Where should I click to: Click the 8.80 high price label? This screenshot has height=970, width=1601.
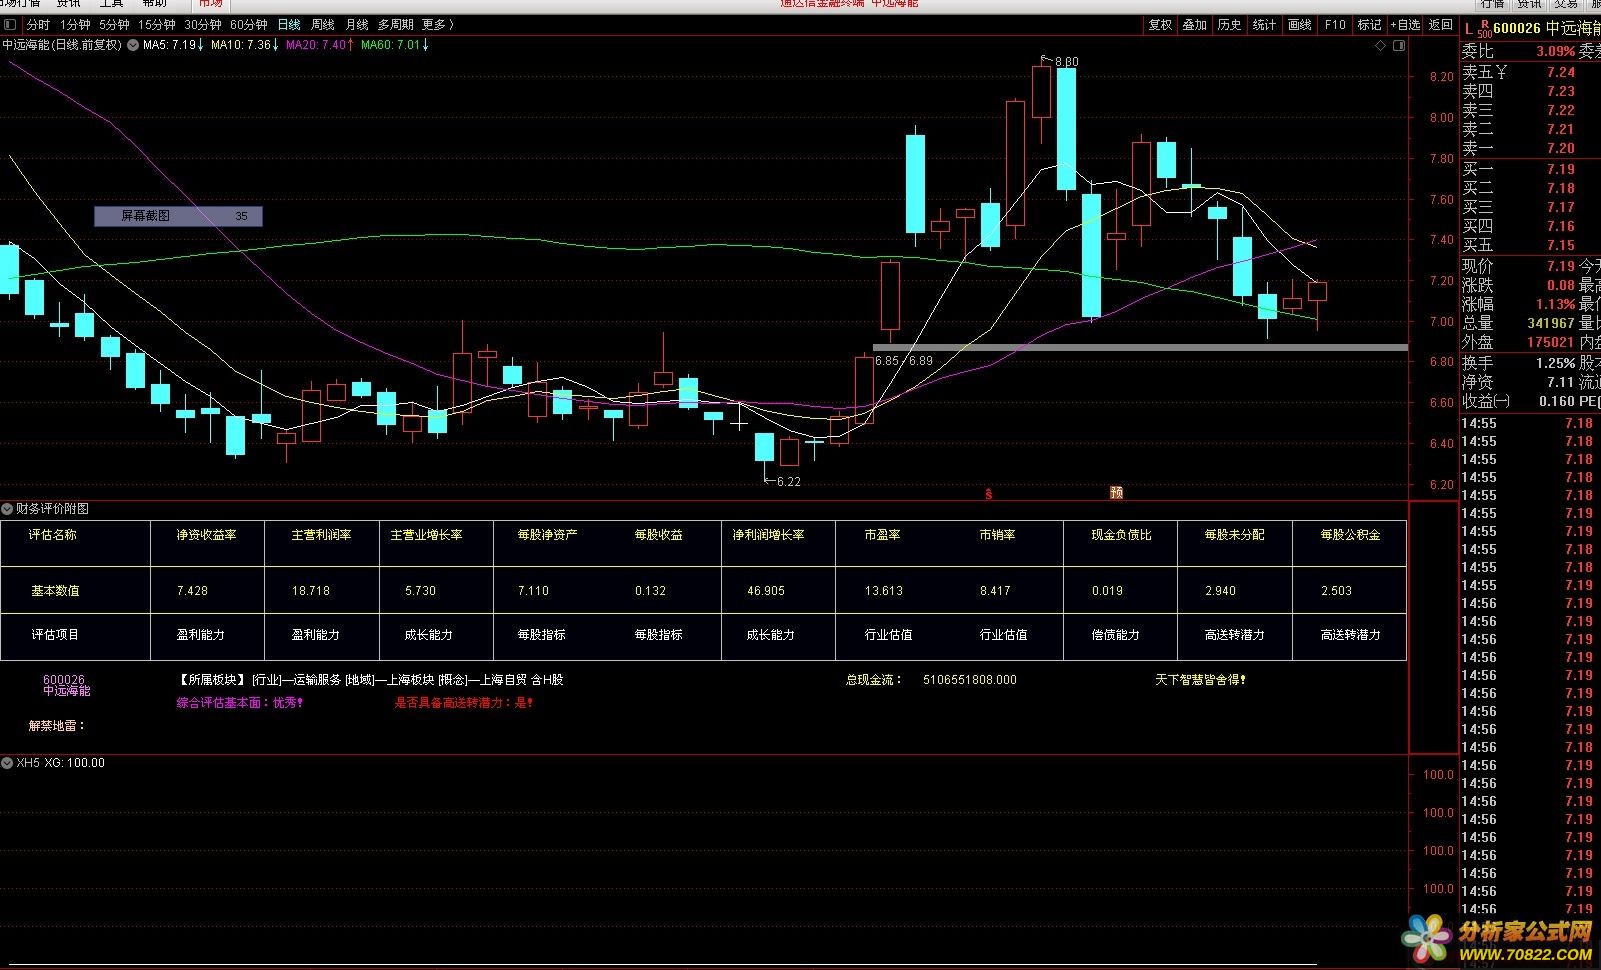tap(1066, 62)
